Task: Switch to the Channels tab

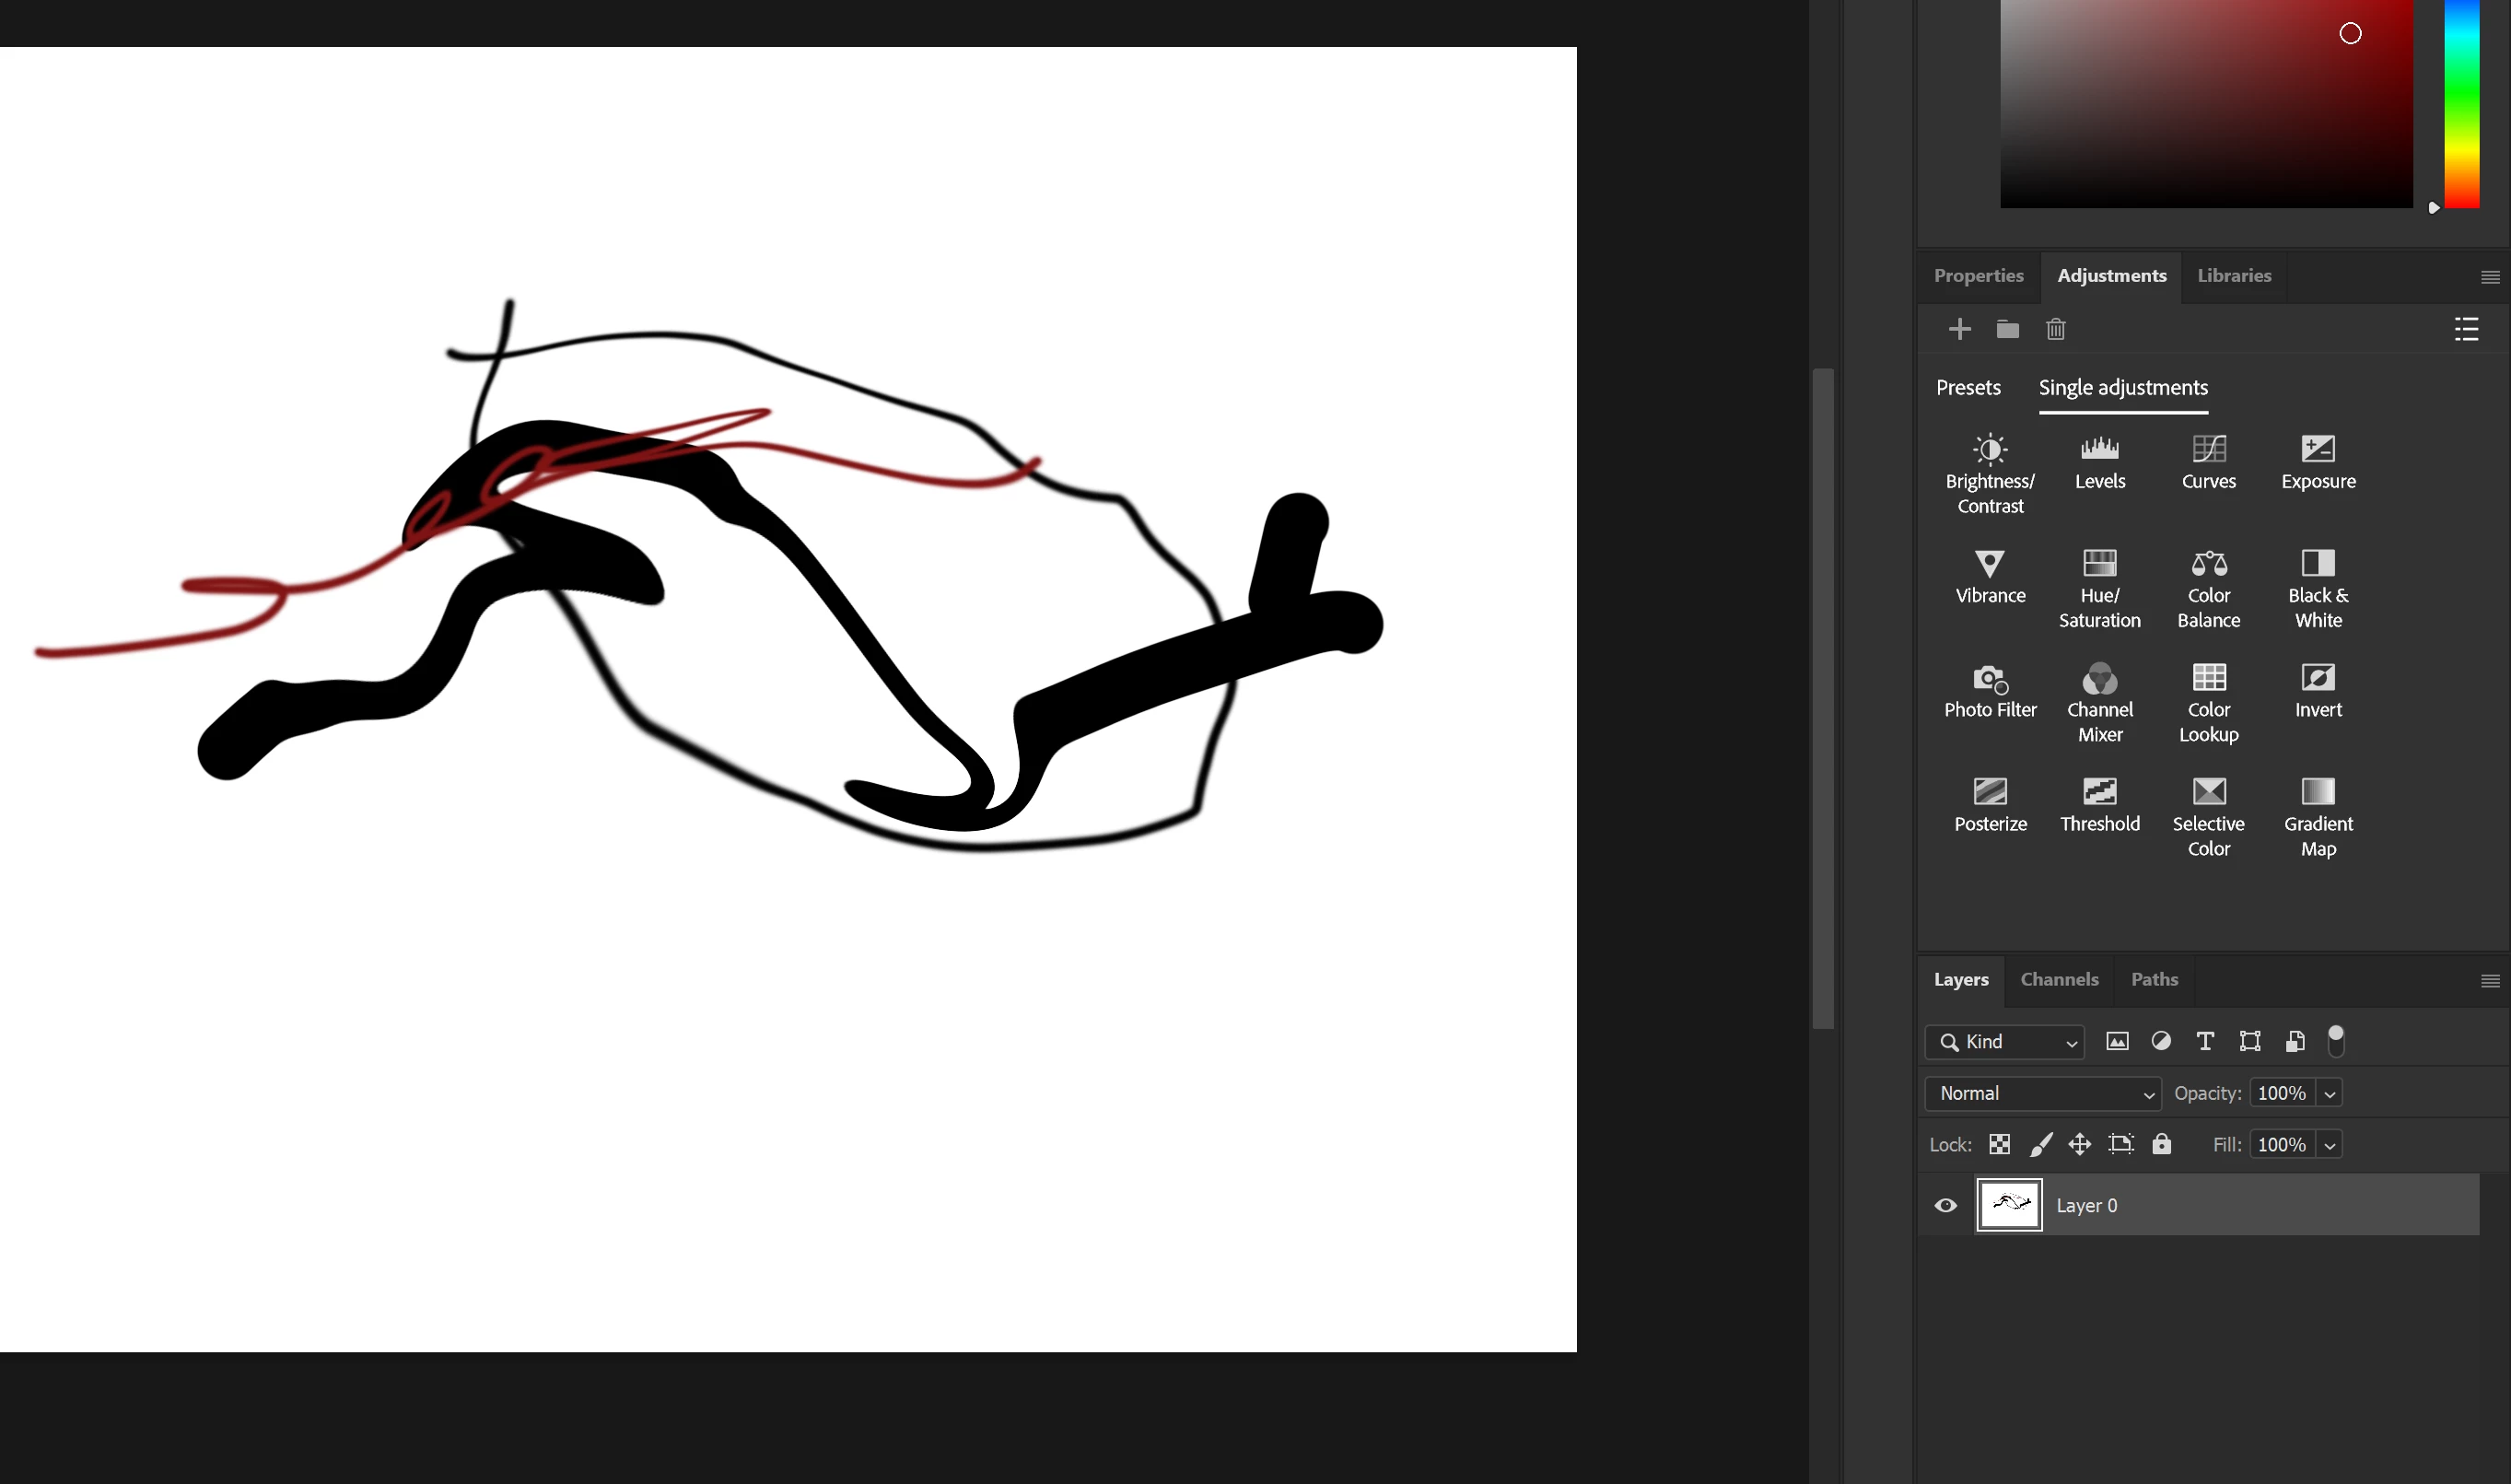Action: pyautogui.click(x=2059, y=979)
